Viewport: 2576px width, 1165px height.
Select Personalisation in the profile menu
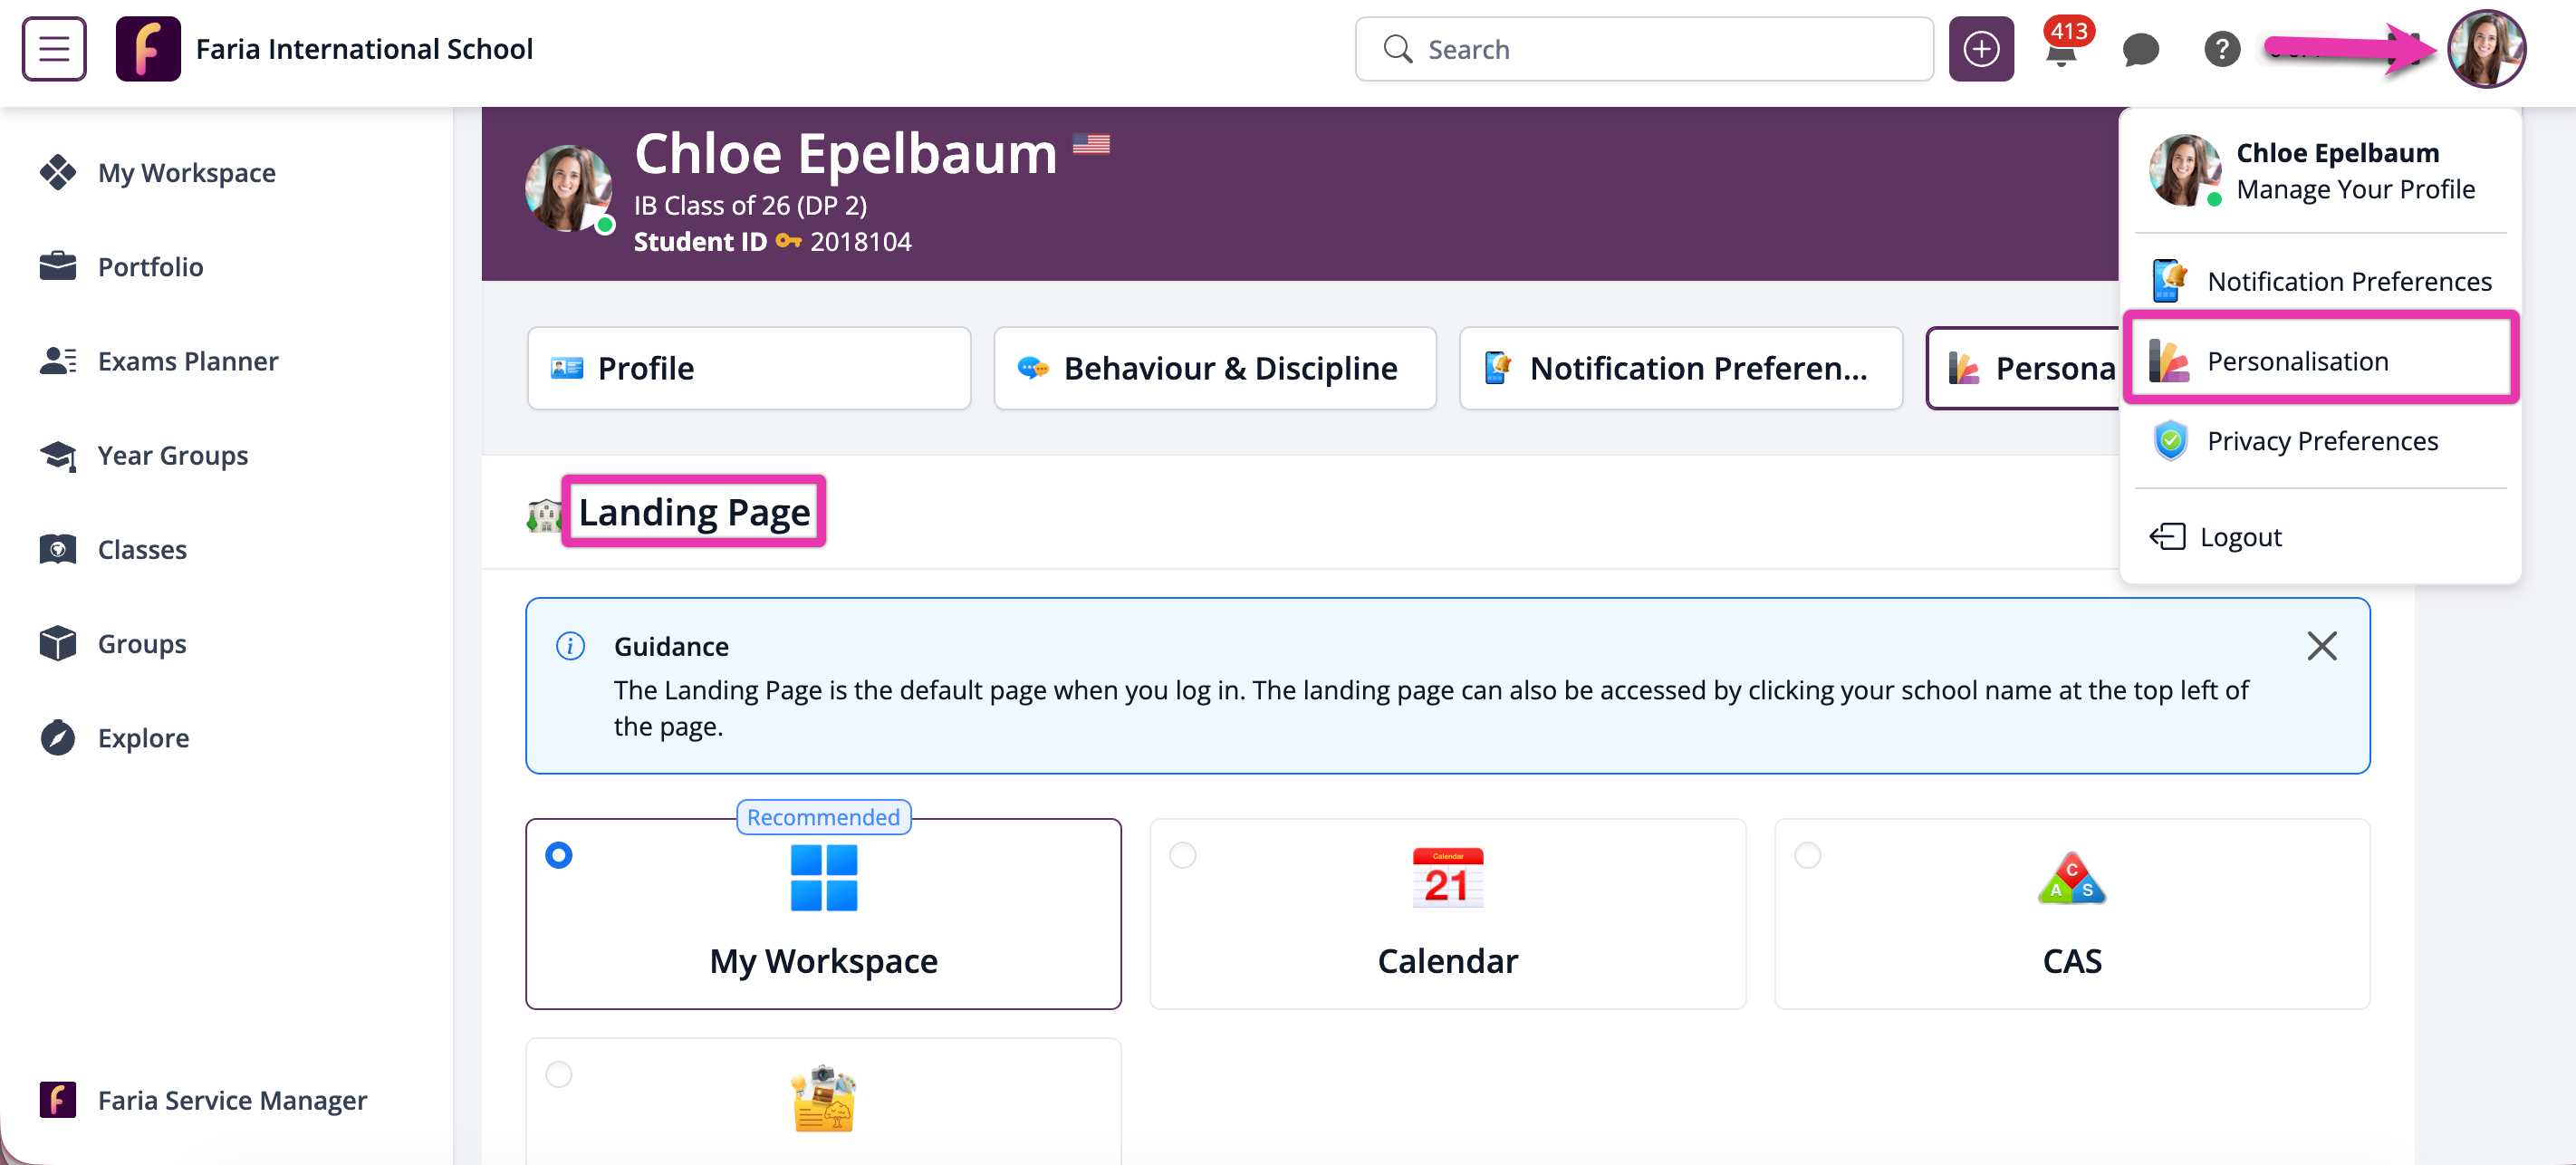[2297, 361]
